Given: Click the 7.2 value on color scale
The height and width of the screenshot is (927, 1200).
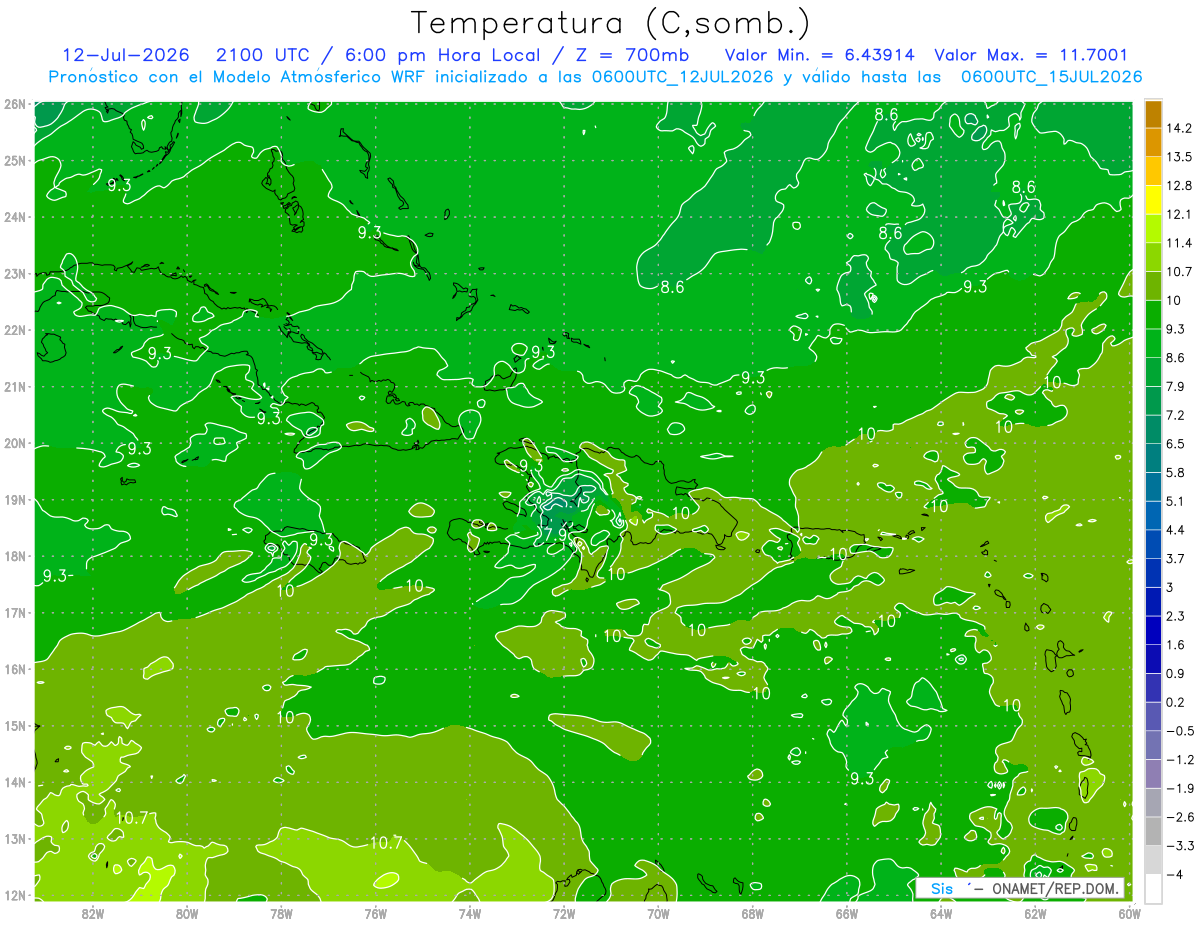Looking at the screenshot, I should click(1177, 415).
